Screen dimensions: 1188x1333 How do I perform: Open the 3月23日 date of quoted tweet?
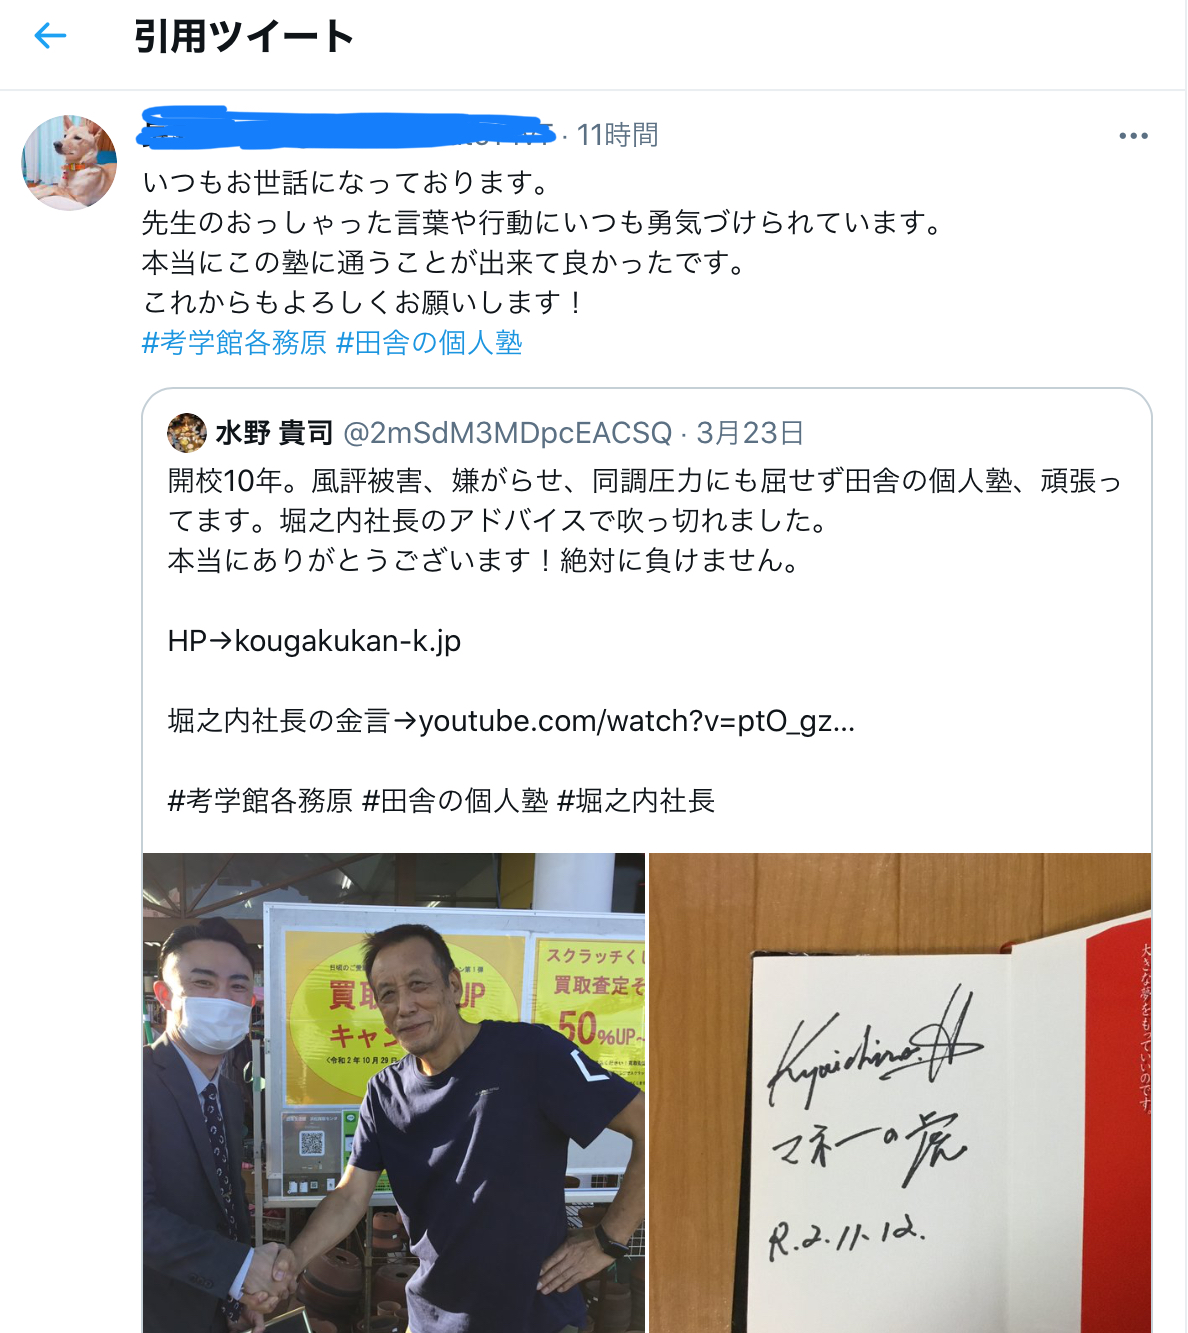(750, 433)
